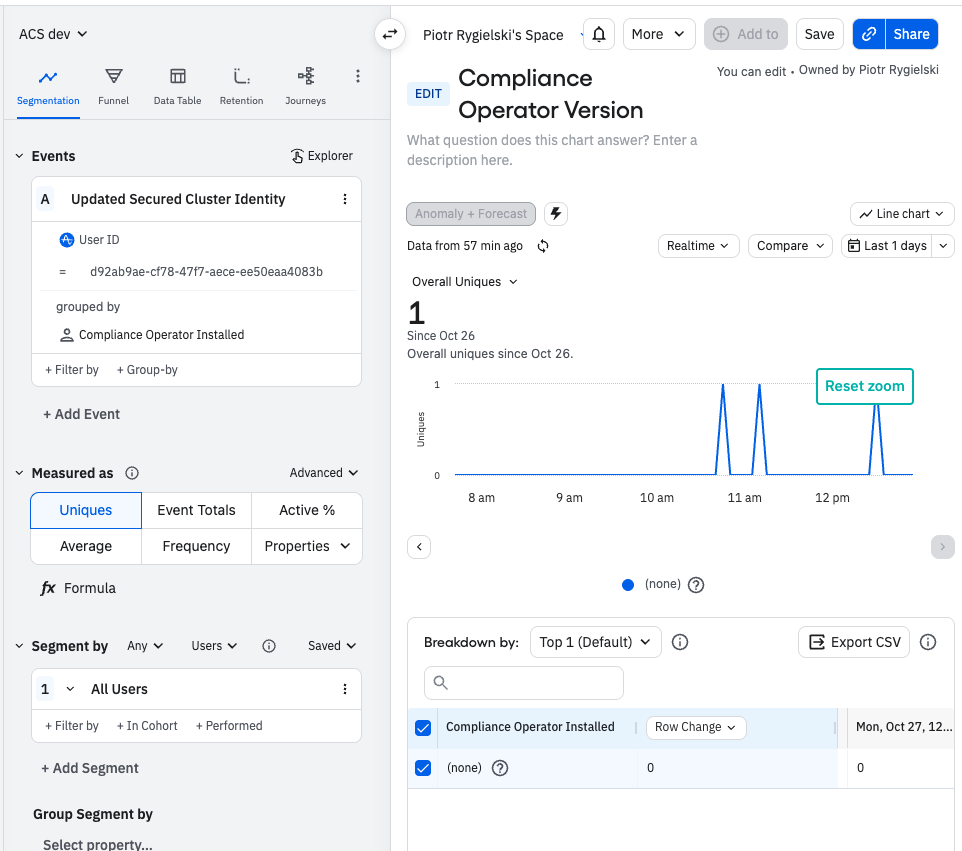
Task: Click the refresh data icon
Action: pos(543,246)
